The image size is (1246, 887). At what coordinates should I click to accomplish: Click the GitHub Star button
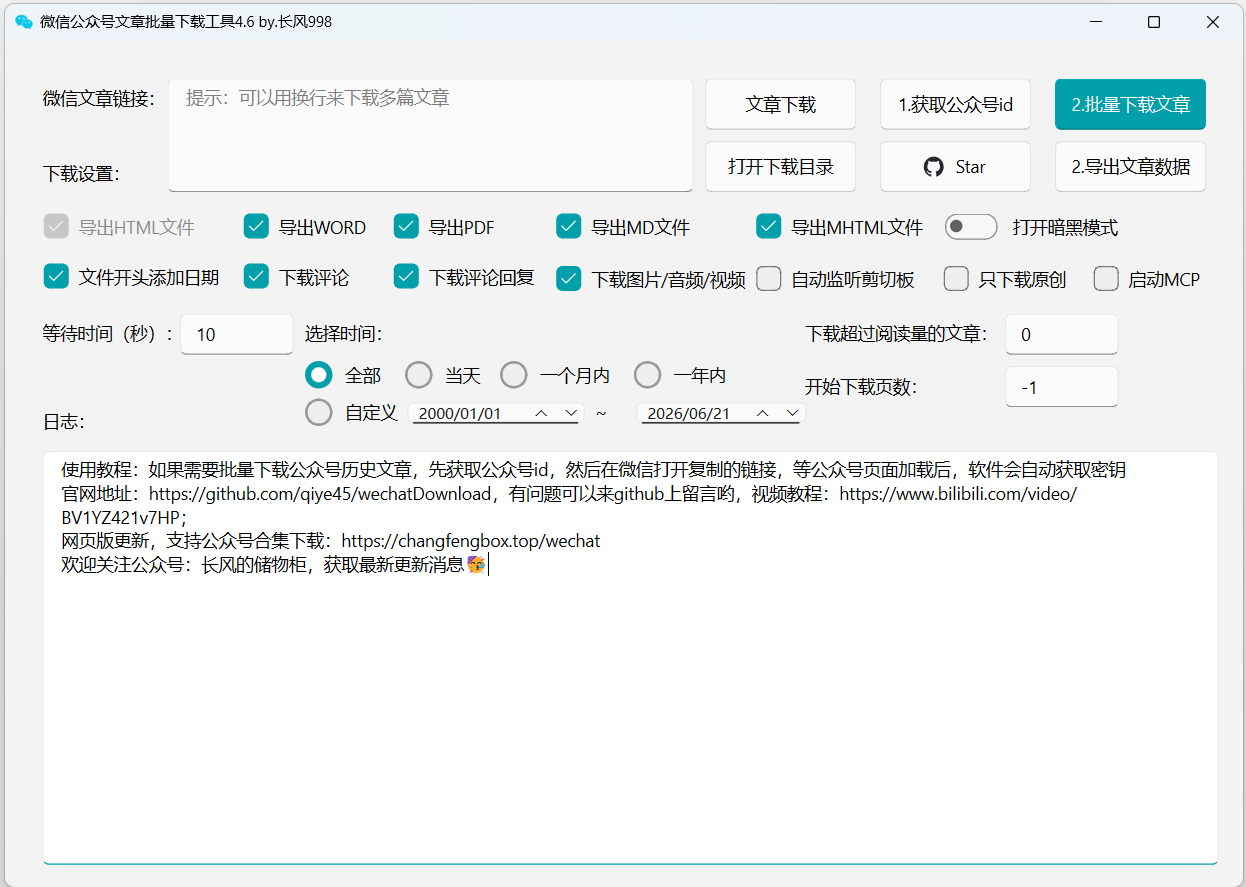pyautogui.click(x=955, y=167)
